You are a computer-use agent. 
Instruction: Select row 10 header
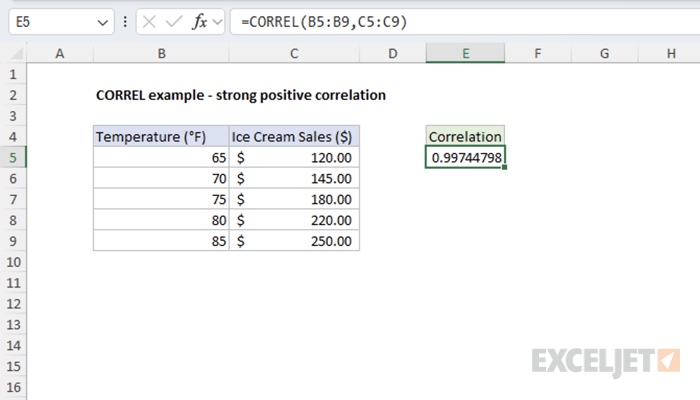tap(13, 262)
